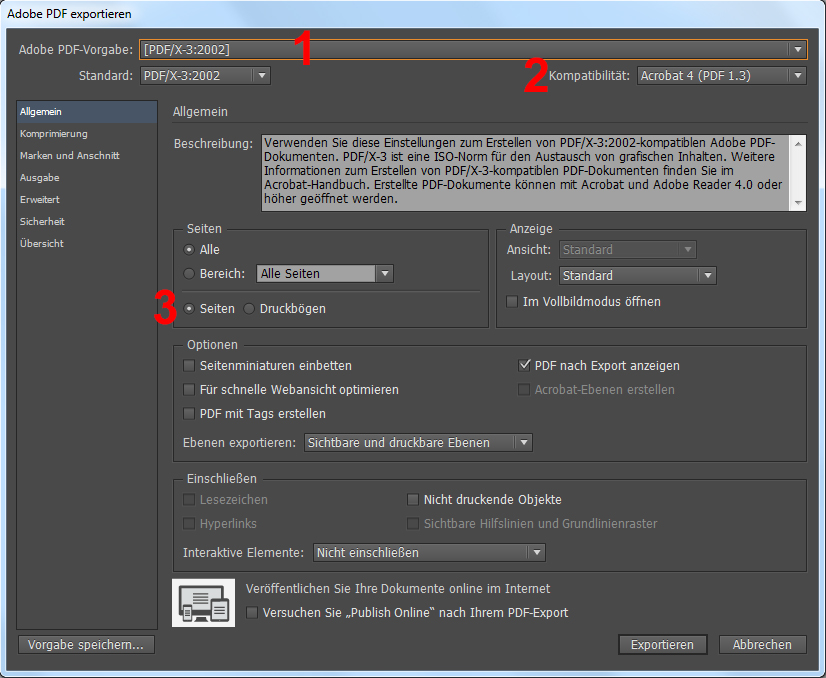
Task: Expand the Interaktive Elemente dropdown
Action: coord(428,552)
